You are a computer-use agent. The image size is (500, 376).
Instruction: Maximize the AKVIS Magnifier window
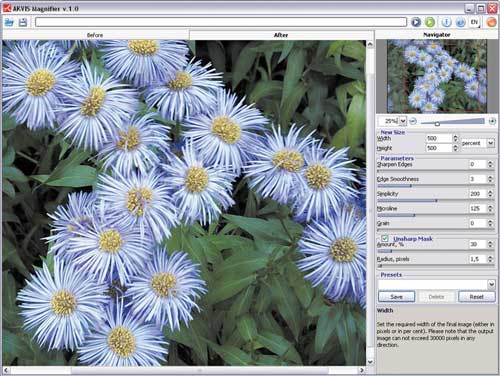click(x=481, y=8)
